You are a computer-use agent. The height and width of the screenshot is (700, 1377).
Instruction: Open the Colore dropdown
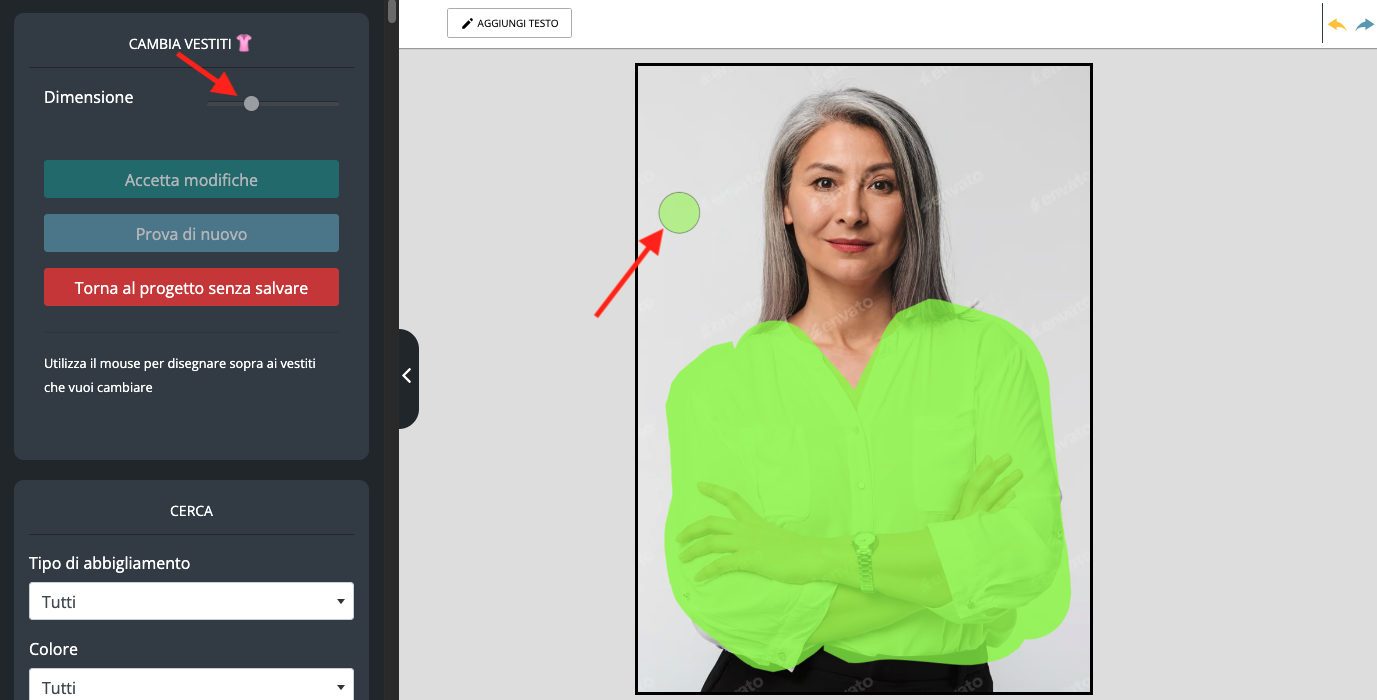click(191, 686)
